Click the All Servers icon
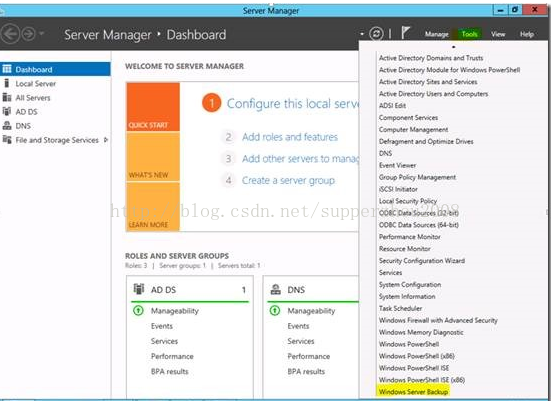The height and width of the screenshot is (401, 551). pyautogui.click(x=7, y=97)
